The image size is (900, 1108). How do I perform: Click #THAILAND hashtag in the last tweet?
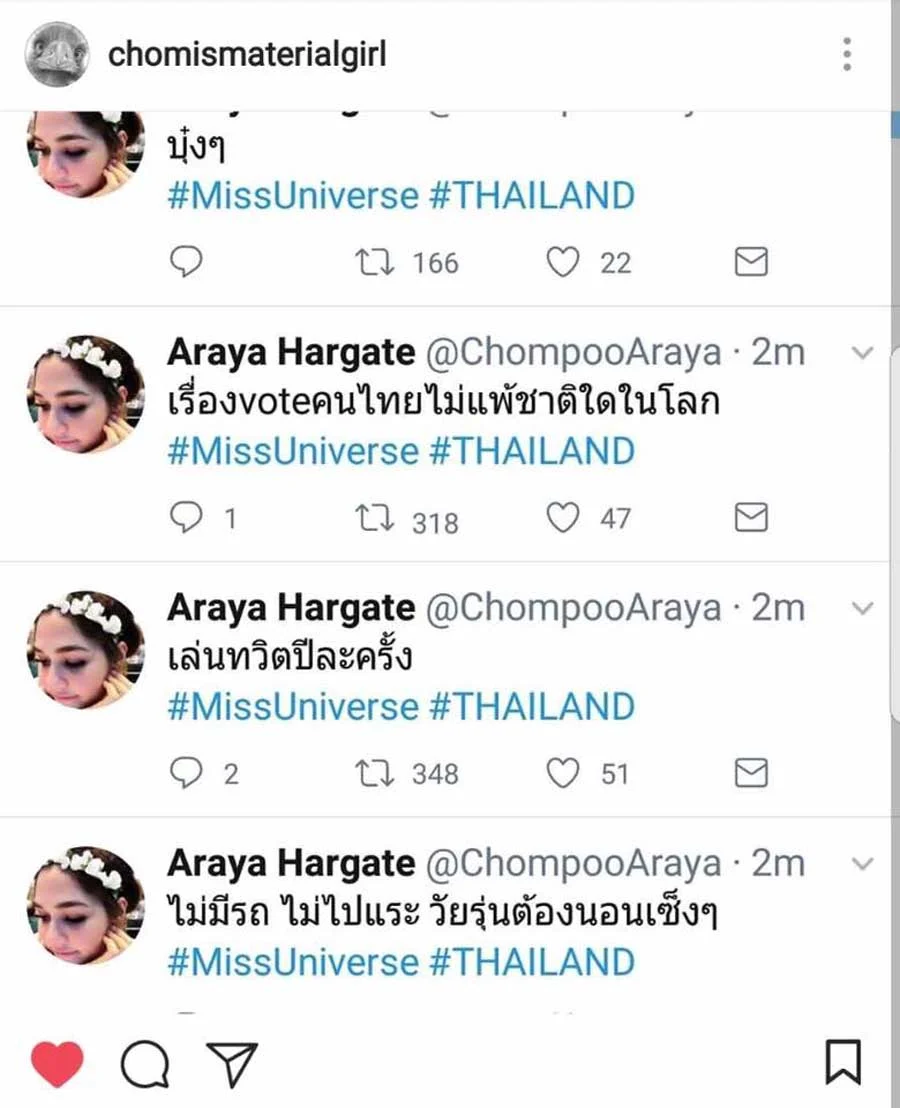tap(532, 962)
